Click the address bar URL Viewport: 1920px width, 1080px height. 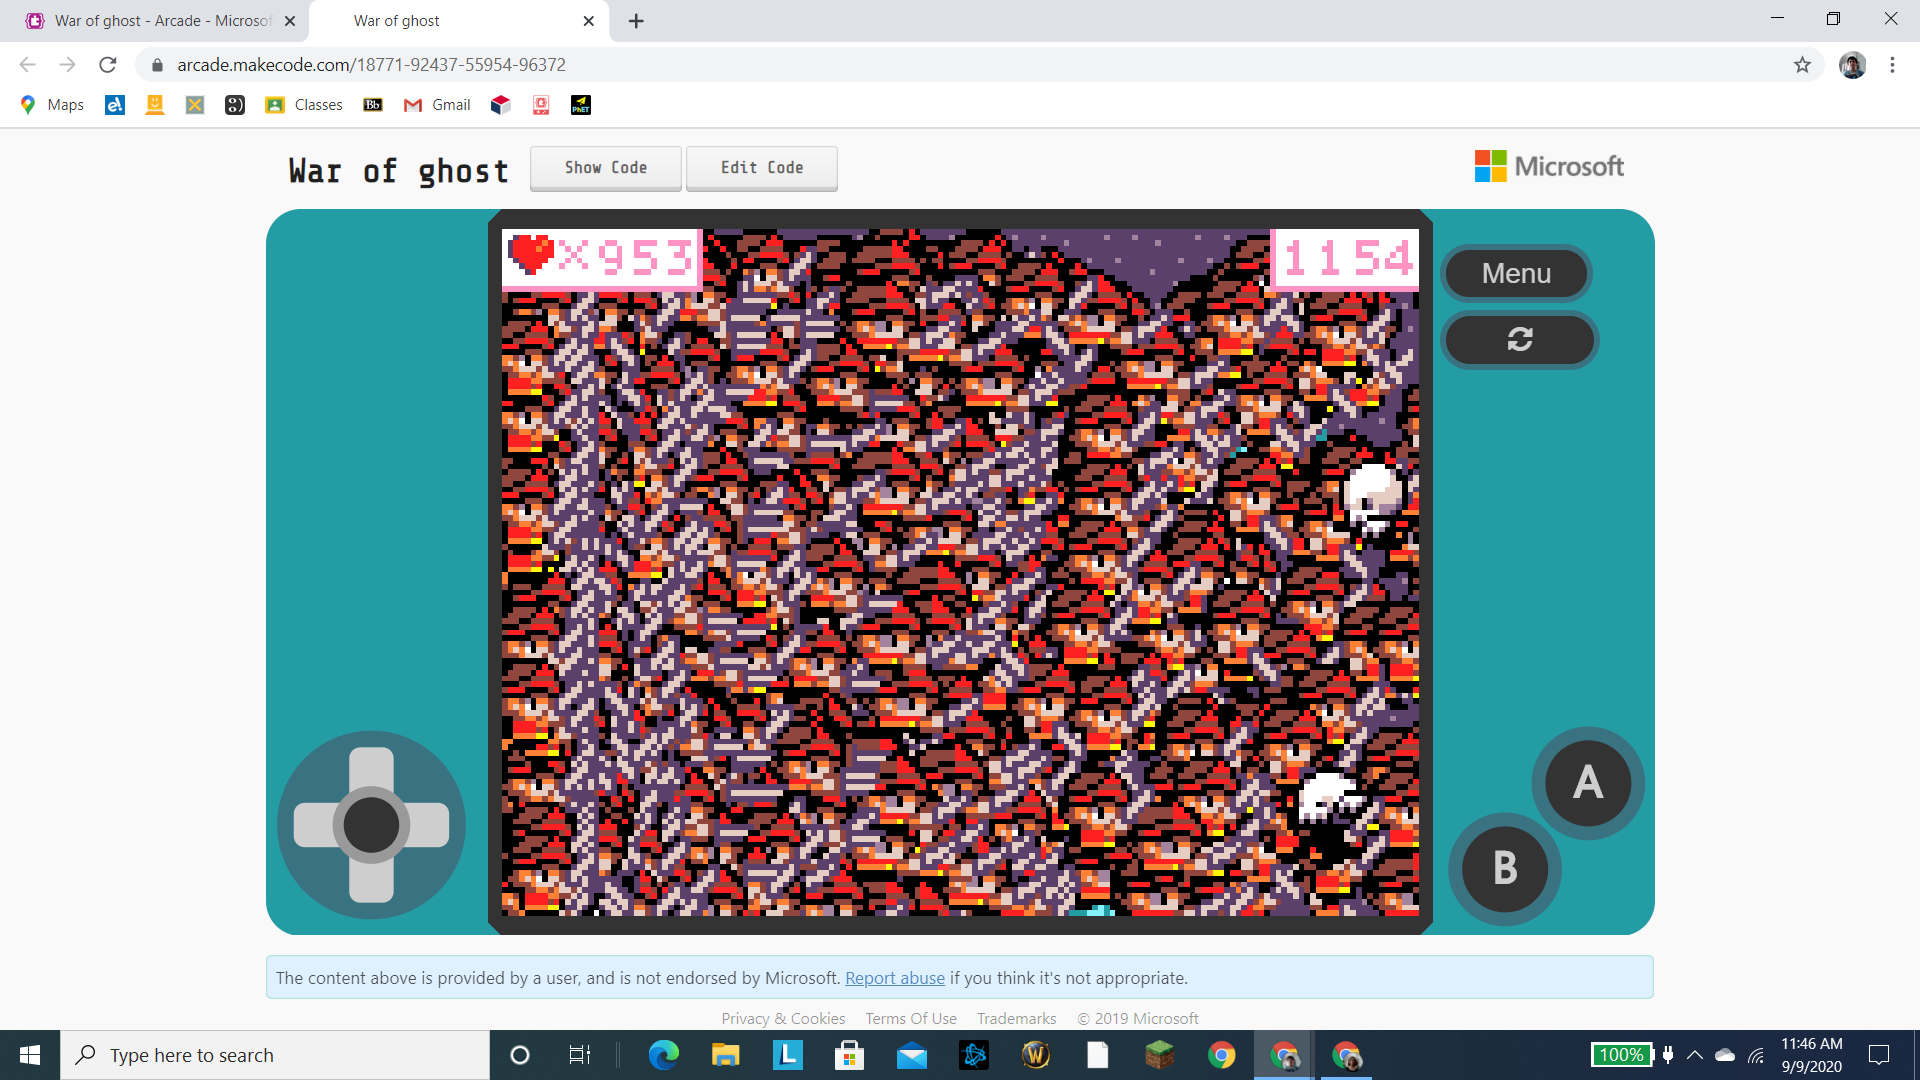tap(370, 65)
